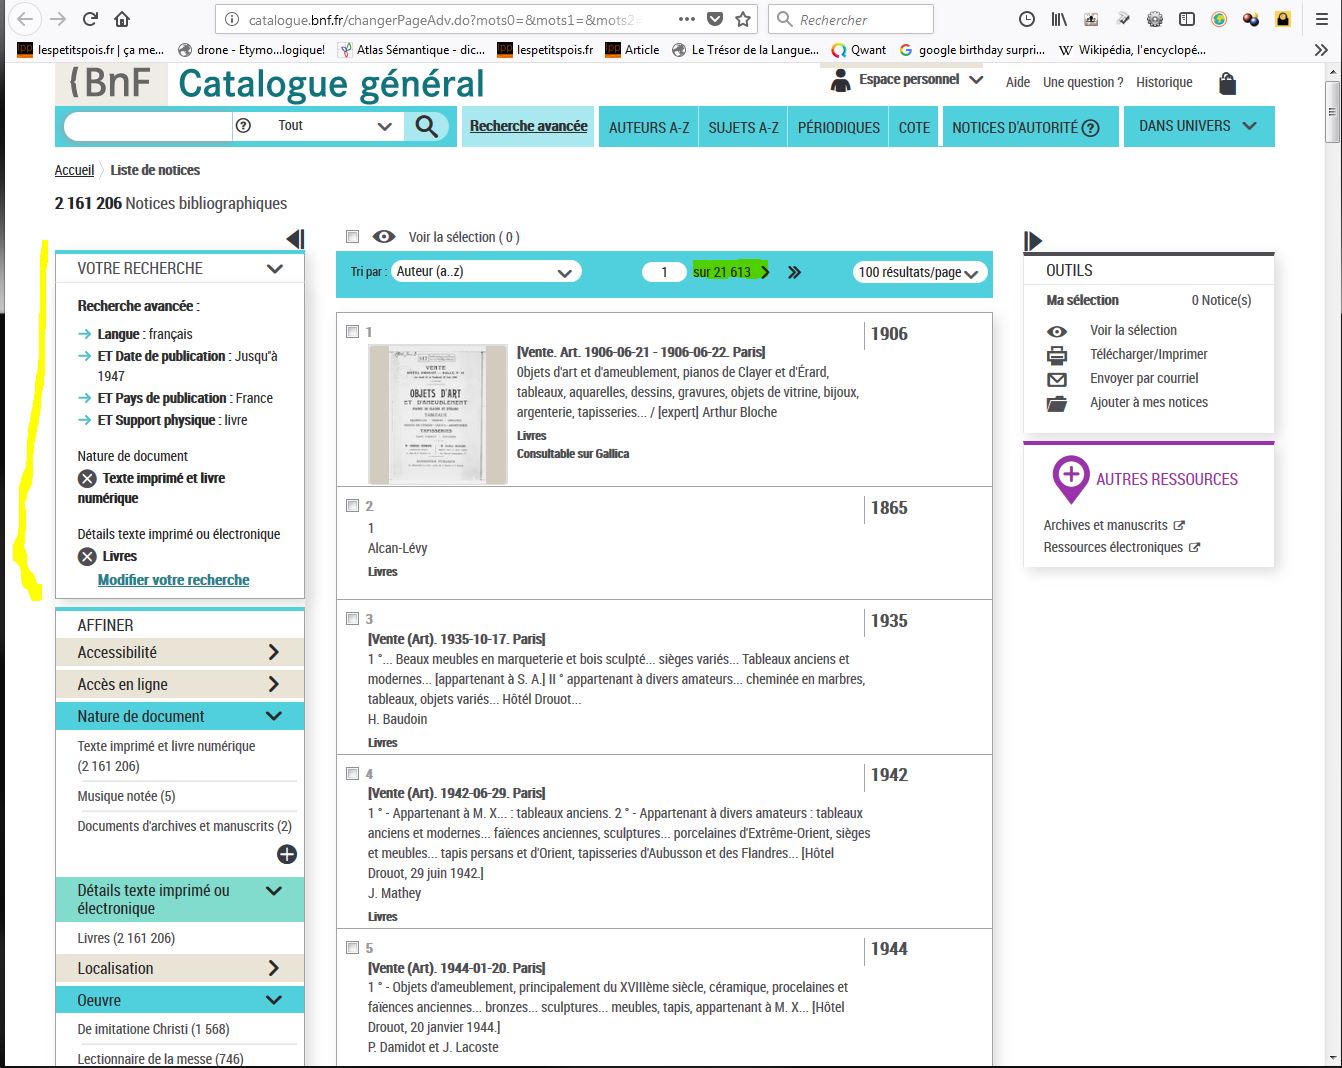Screen dimensions: 1342x1068
Task: Click the envelope icon for Envoyer par courriel
Action: click(x=1056, y=379)
